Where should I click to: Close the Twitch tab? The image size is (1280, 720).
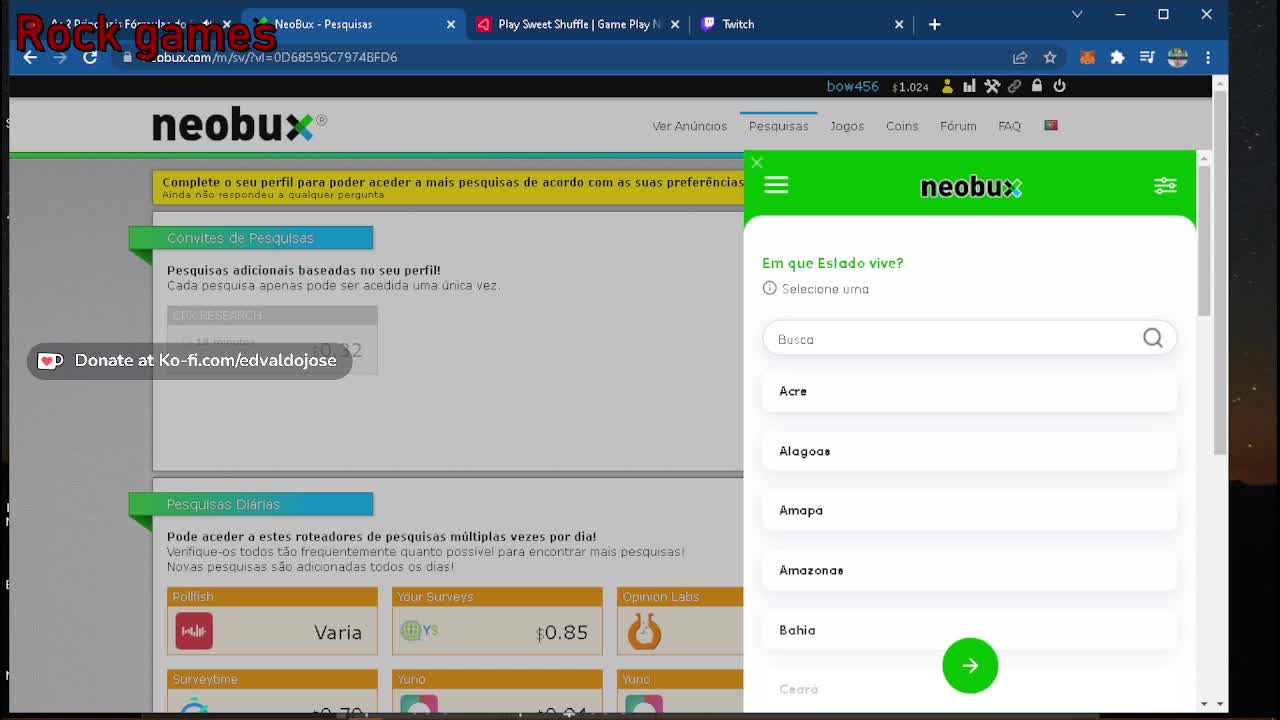tap(899, 24)
